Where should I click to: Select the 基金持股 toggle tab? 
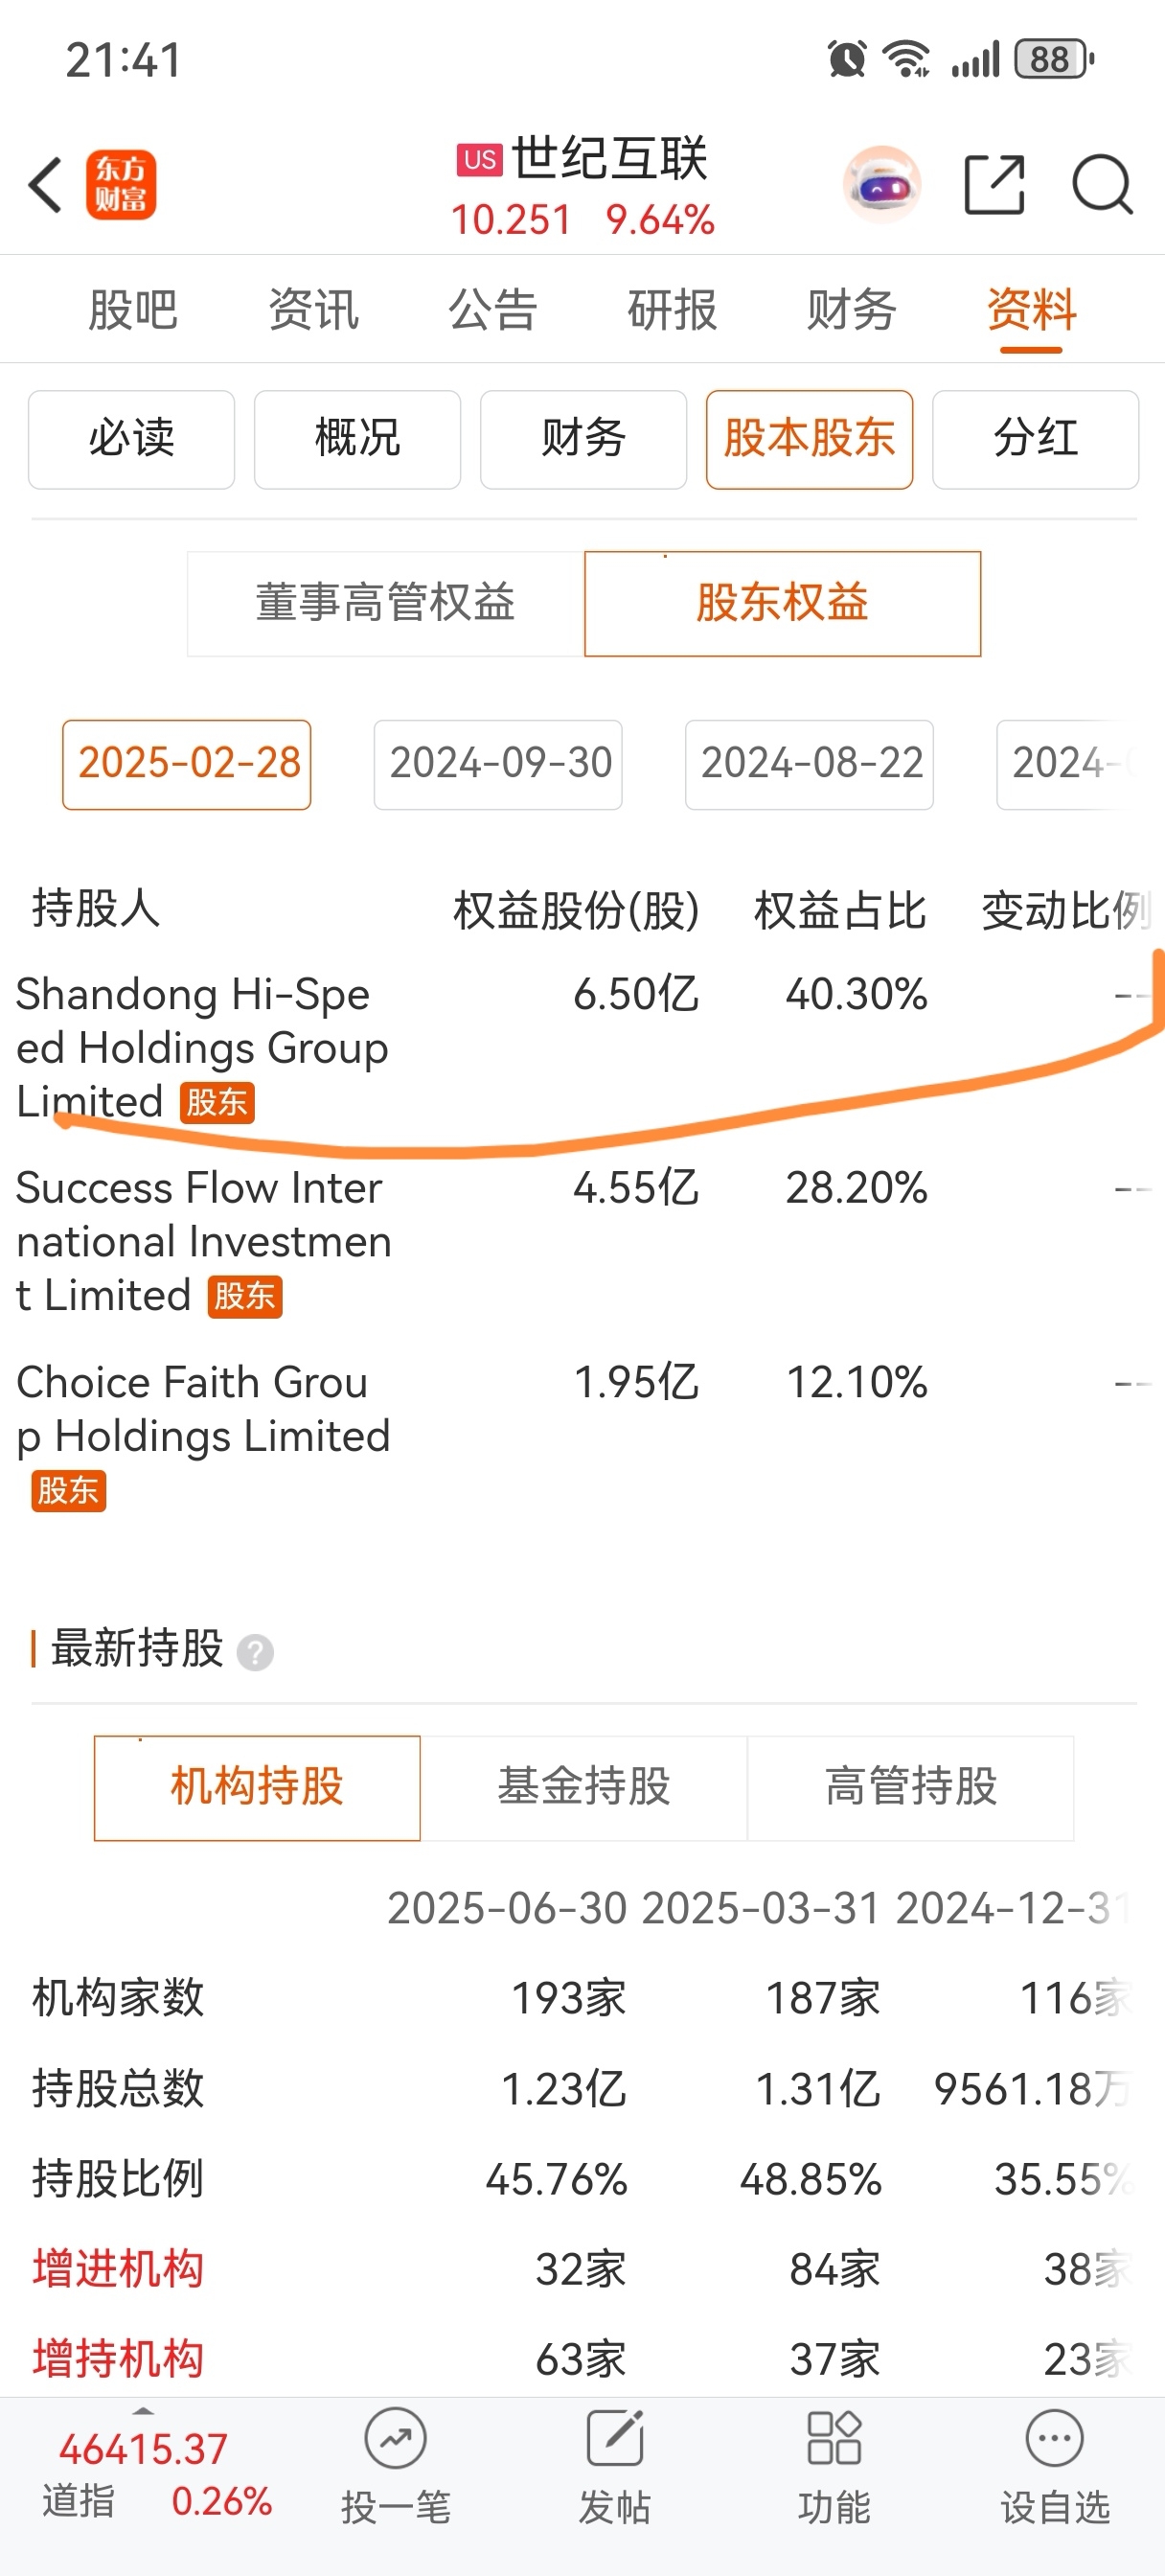(x=584, y=1787)
